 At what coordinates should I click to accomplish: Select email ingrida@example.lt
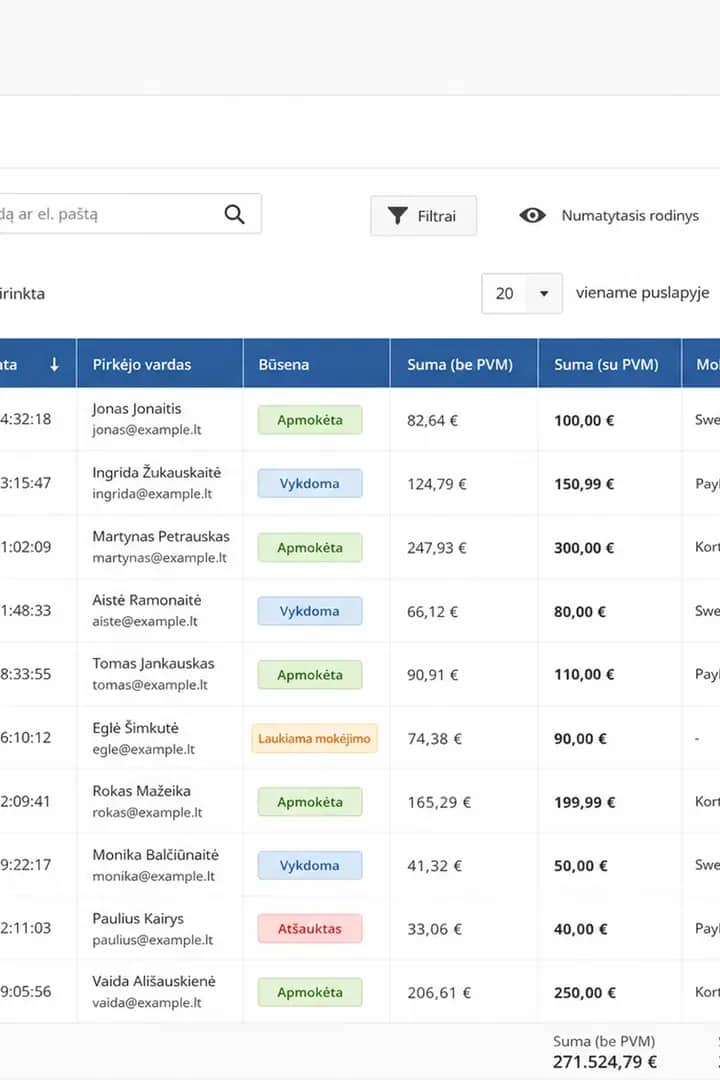[x=152, y=494]
